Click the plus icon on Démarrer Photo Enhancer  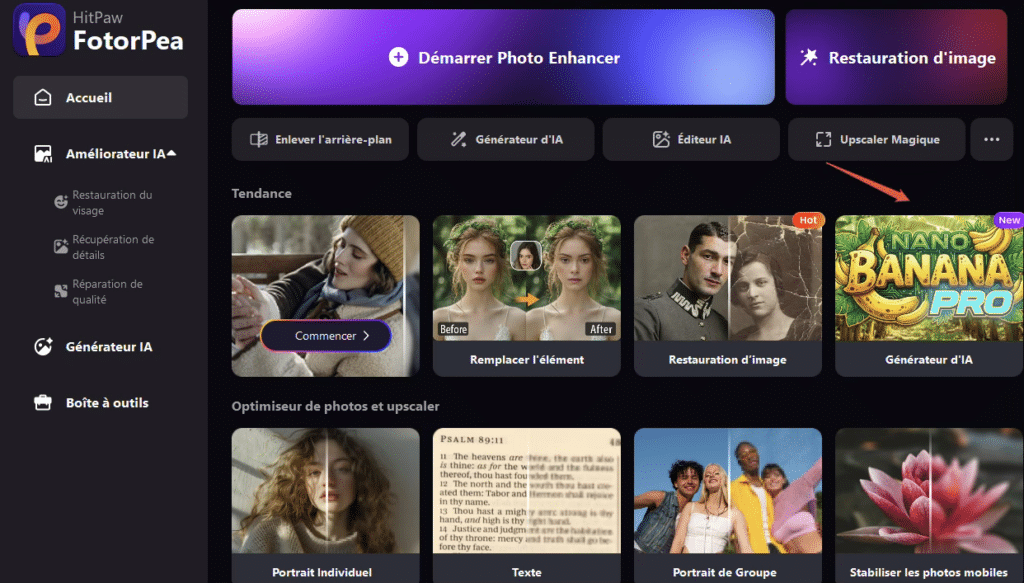pos(398,58)
